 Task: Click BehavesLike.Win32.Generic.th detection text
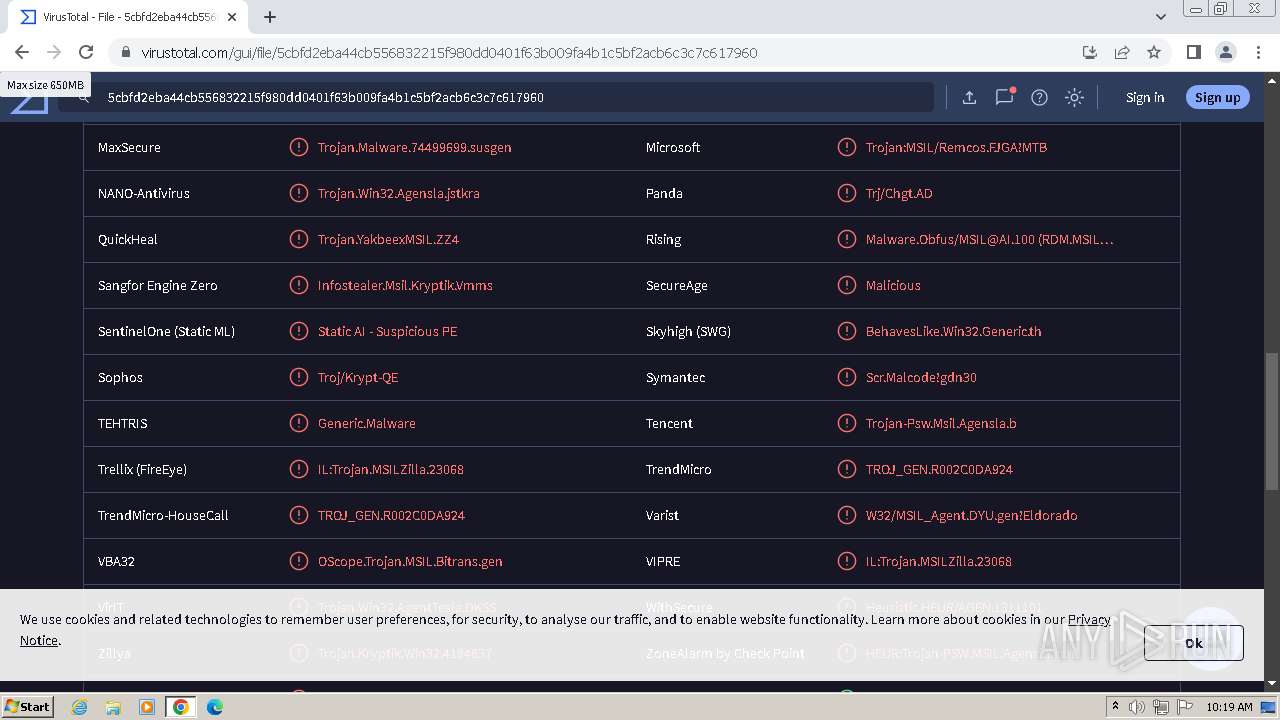(953, 331)
